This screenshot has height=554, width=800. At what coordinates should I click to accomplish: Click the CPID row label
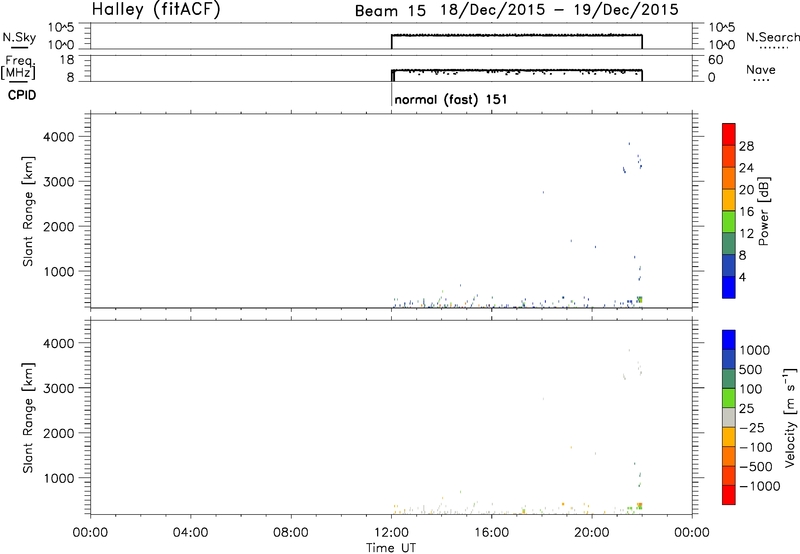[x=22, y=95]
